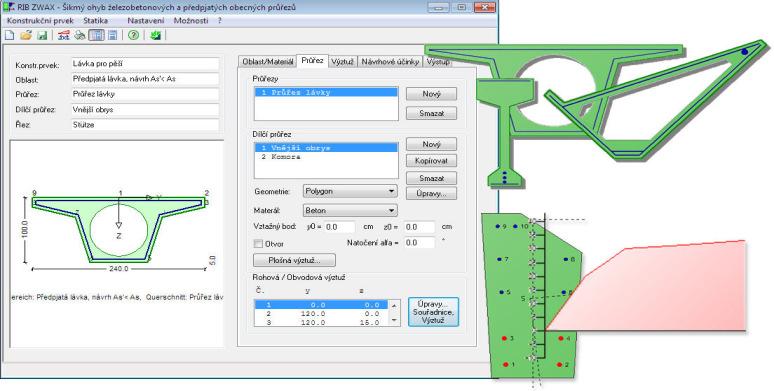Switch to the Výztuž tab
This screenshot has width=774, height=391.
tap(343, 62)
